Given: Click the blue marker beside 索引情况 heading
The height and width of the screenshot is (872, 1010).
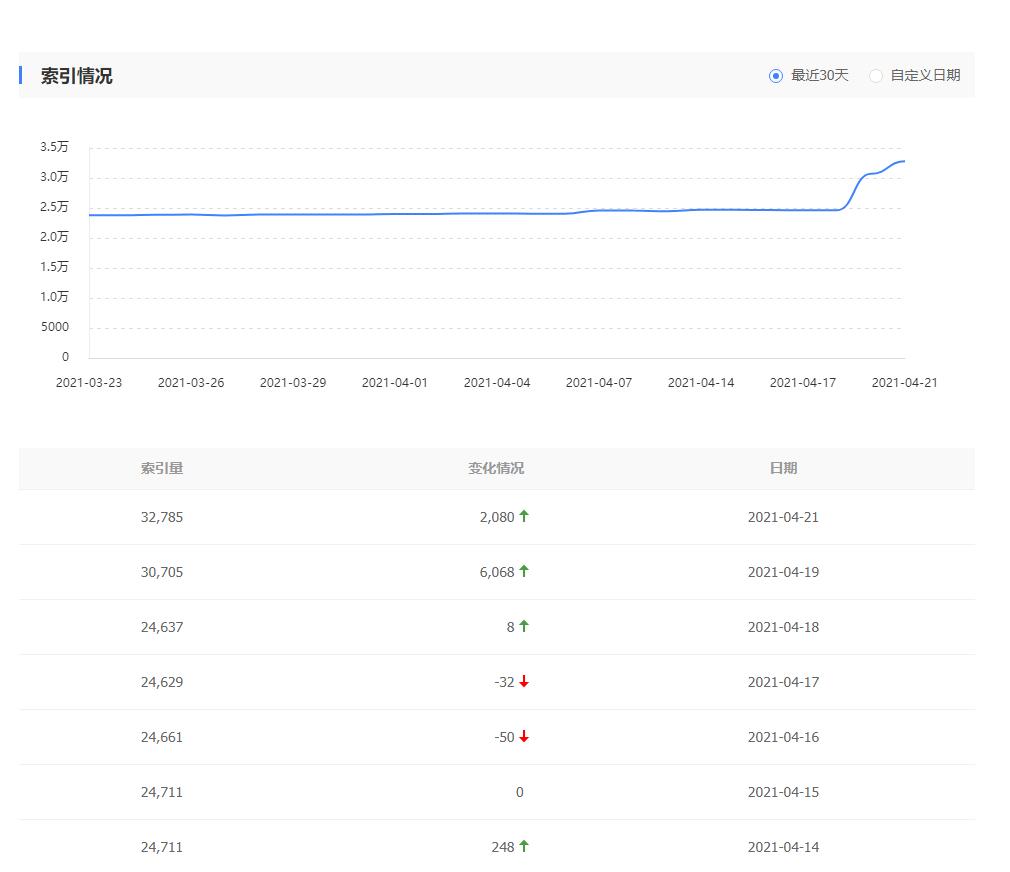Looking at the screenshot, I should tap(20, 75).
